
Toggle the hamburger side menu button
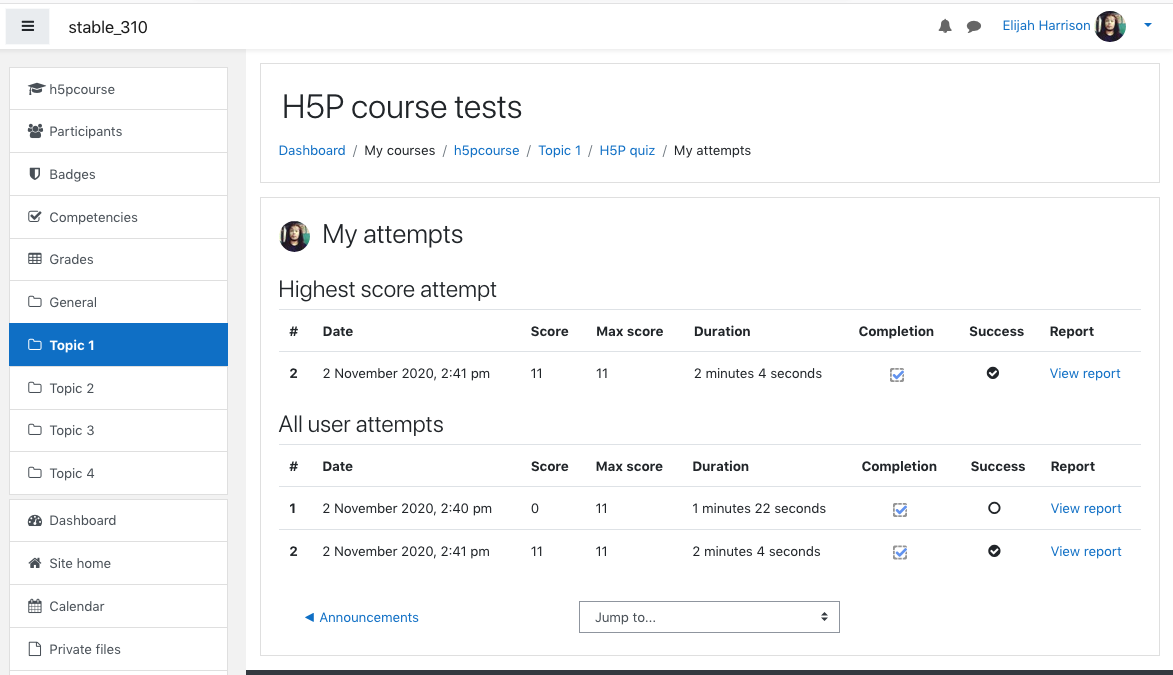point(28,27)
